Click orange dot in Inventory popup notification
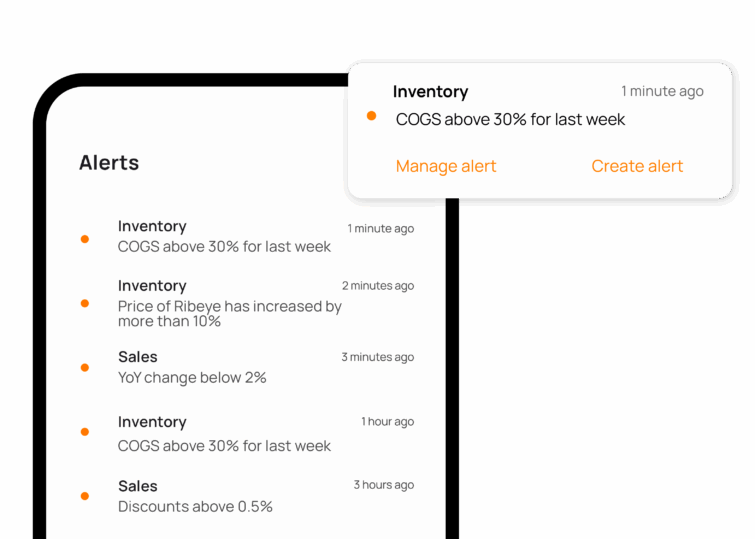 (372, 116)
